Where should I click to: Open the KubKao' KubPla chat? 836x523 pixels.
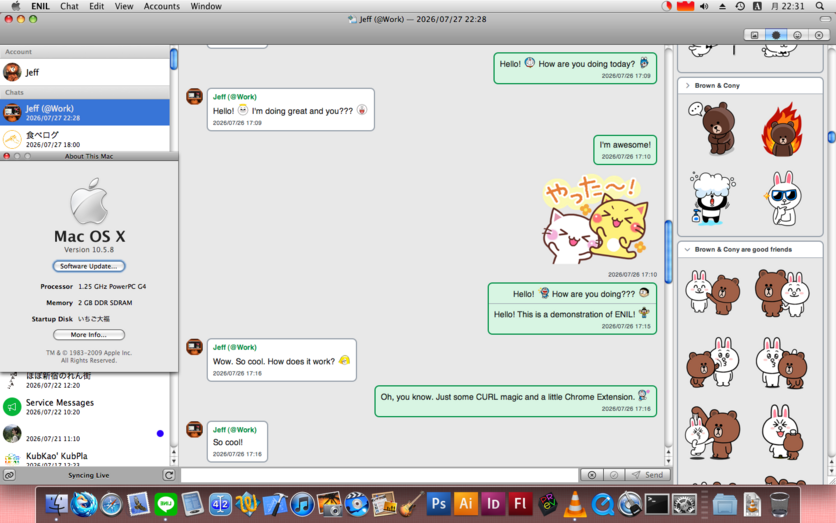85,458
